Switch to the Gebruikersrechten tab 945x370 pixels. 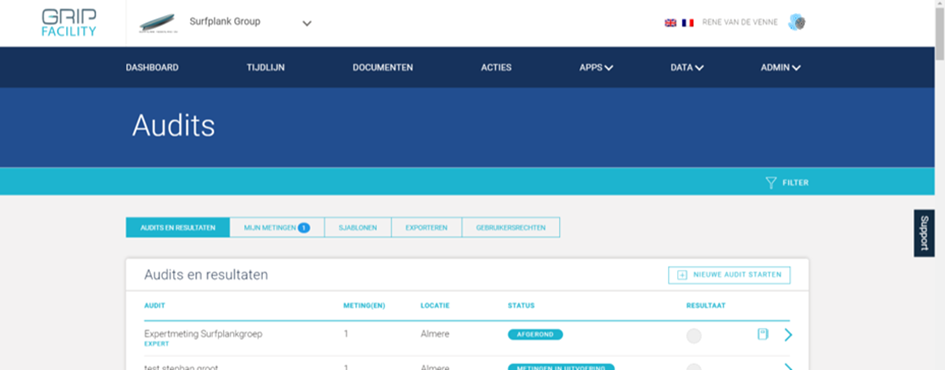pos(511,228)
